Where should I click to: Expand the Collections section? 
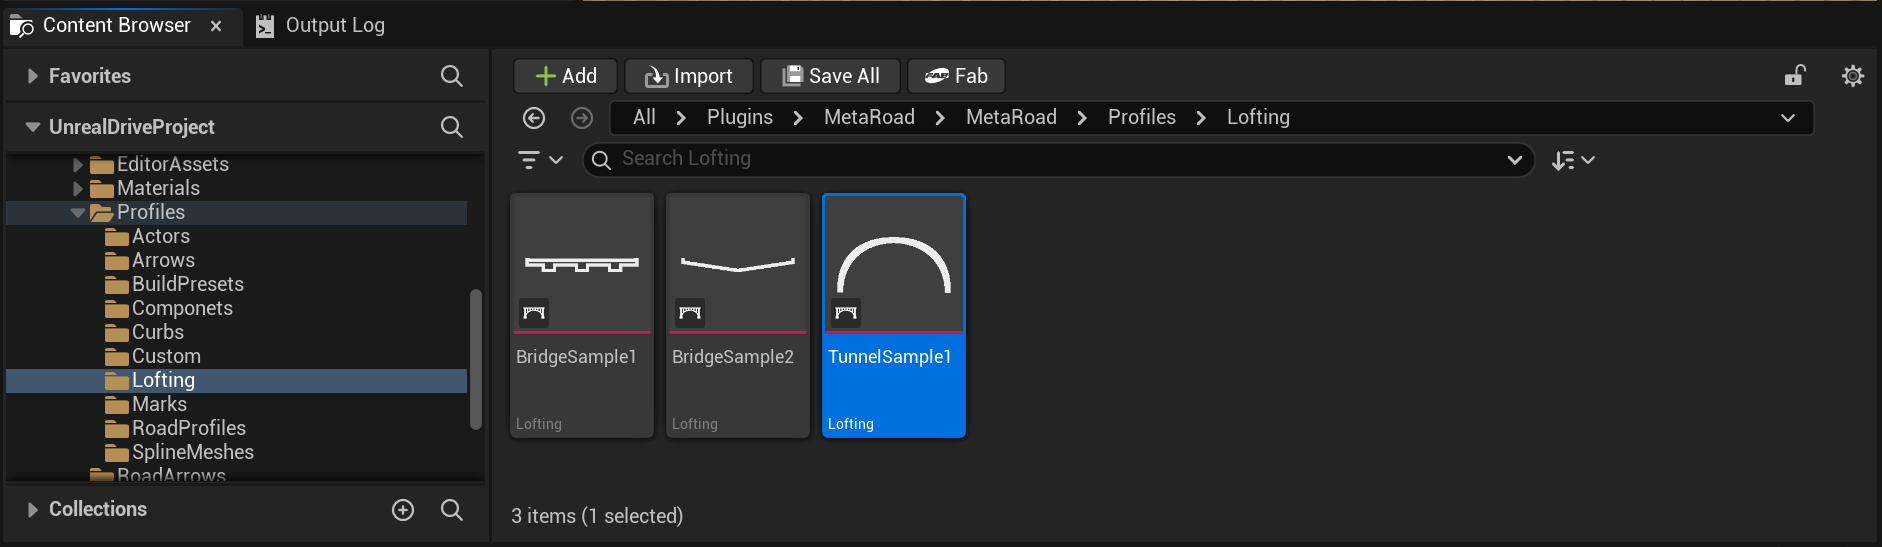pyautogui.click(x=32, y=510)
